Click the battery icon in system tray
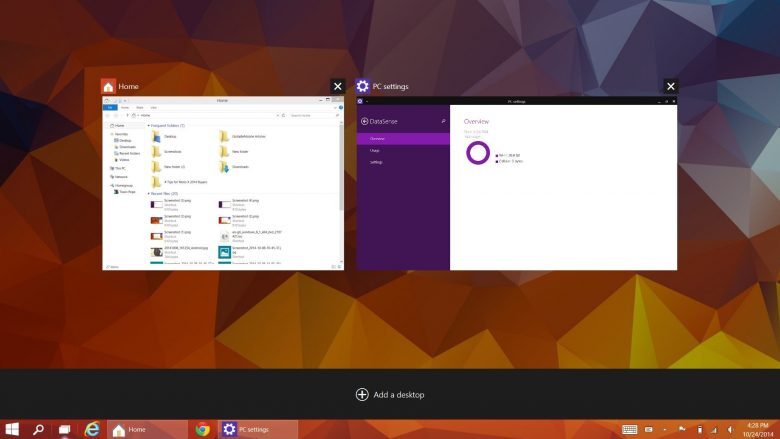780x439 pixels. tap(699, 429)
